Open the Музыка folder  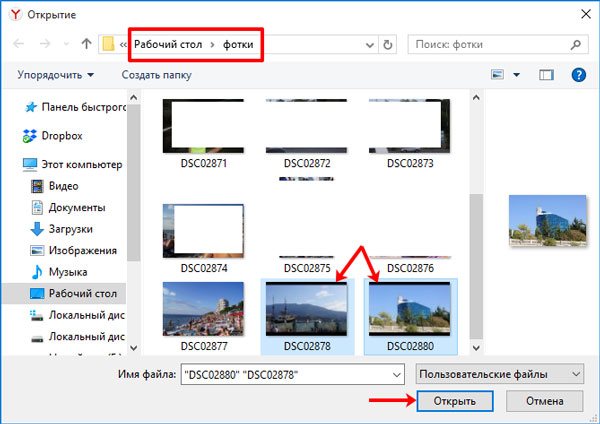click(59, 272)
